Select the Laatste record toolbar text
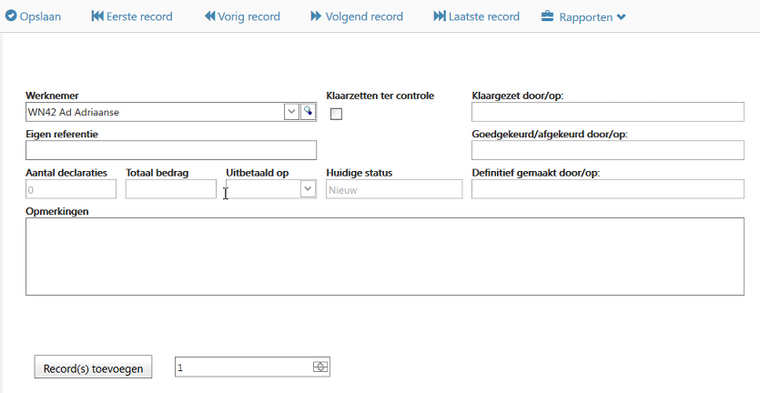 tap(484, 16)
